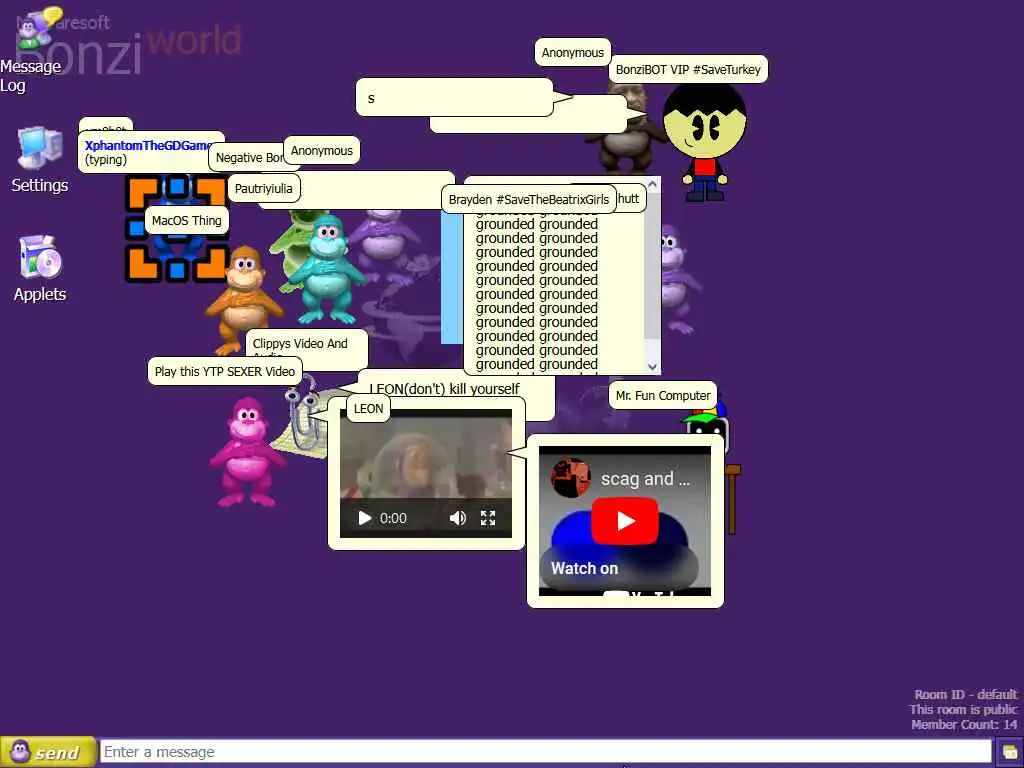Click the MacOS Thing name tag
This screenshot has width=1024, height=768.
pyautogui.click(x=186, y=220)
